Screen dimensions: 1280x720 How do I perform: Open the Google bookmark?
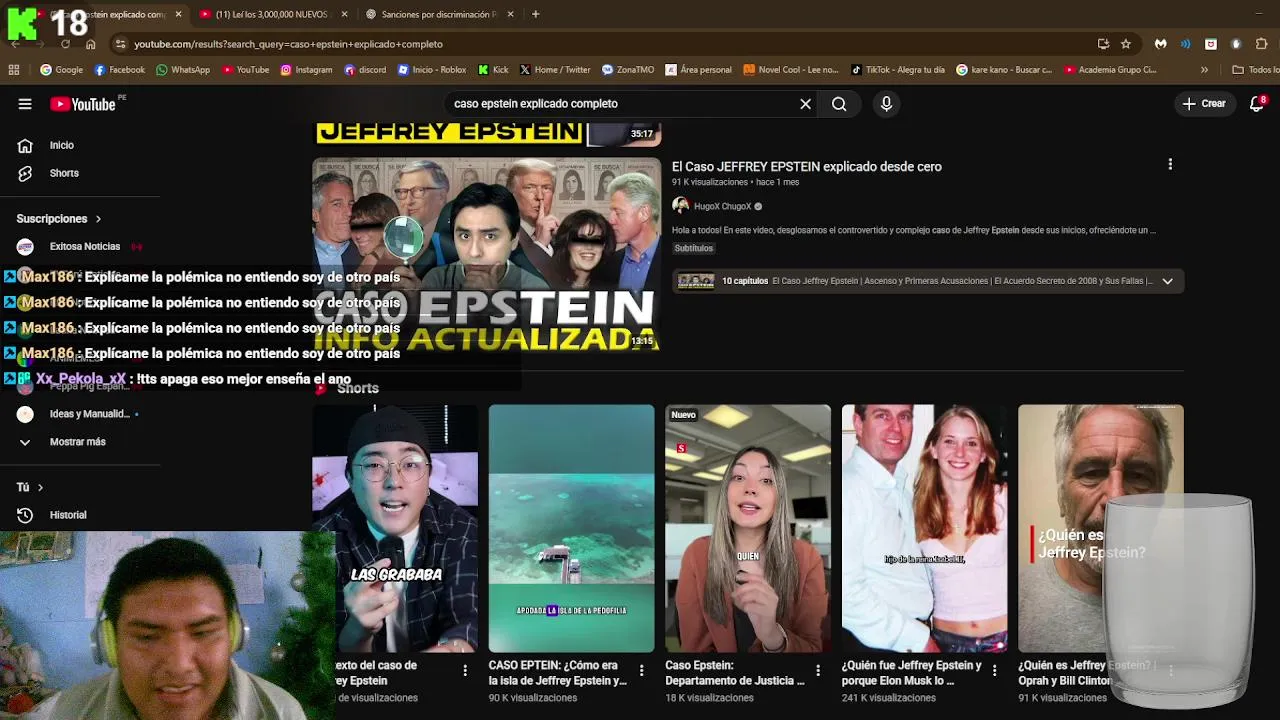(61, 70)
